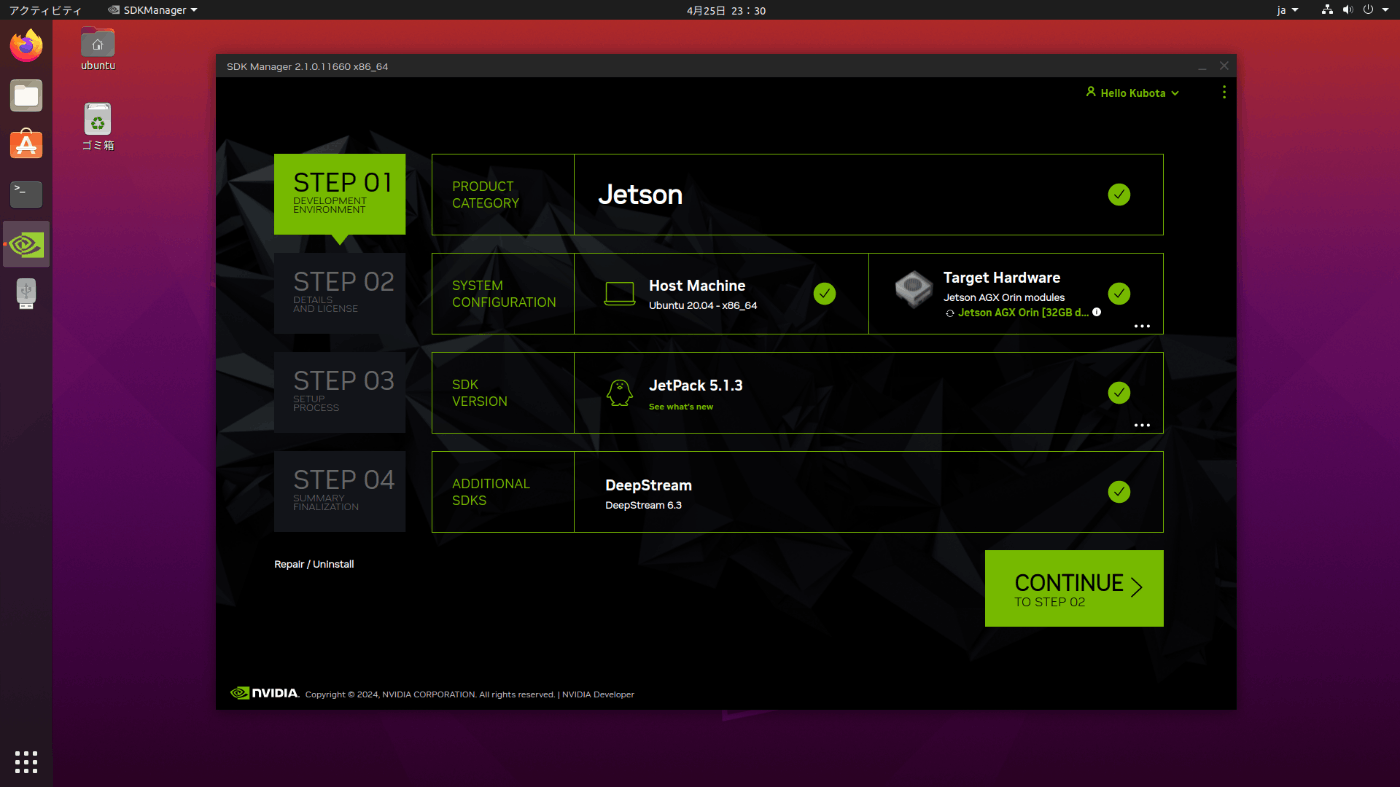Image resolution: width=1400 pixels, height=787 pixels.
Task: Select the STEP 02 Details and License tab
Action: (340, 293)
